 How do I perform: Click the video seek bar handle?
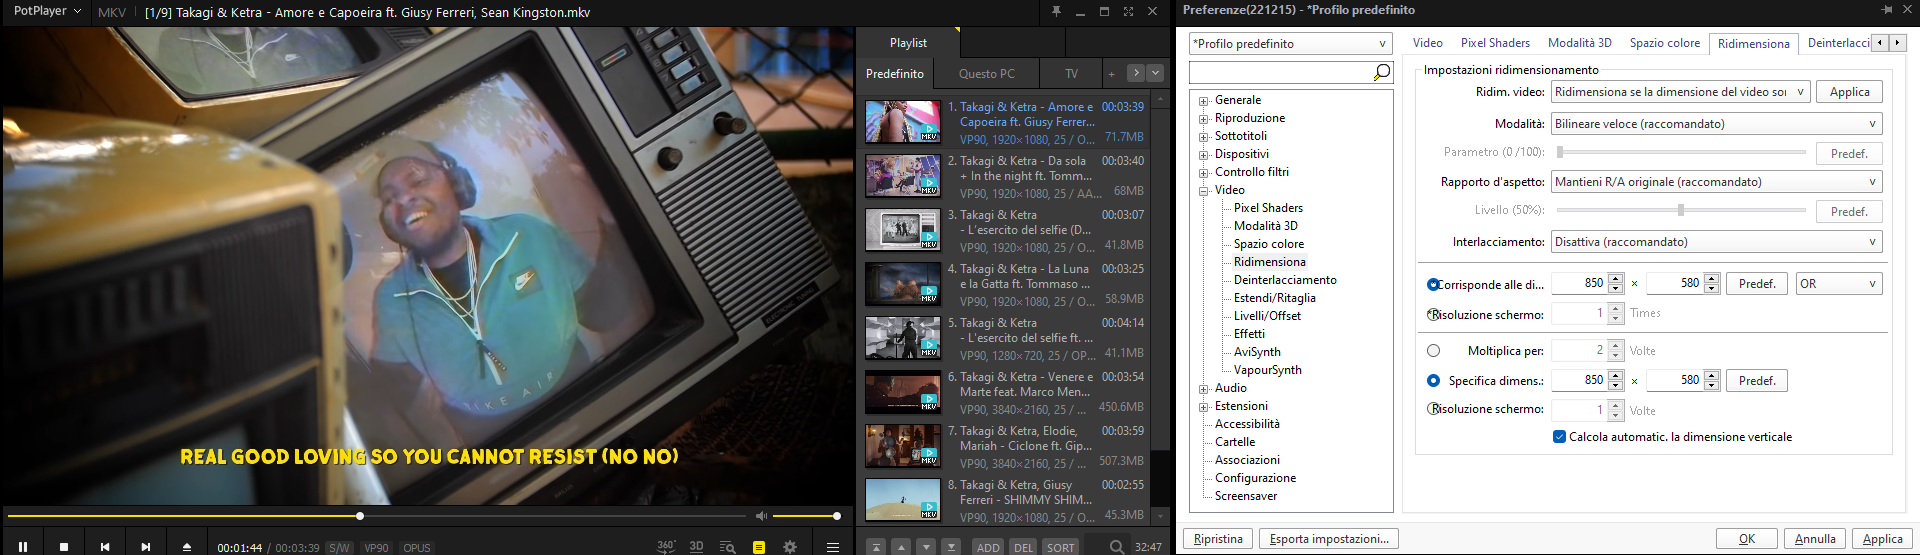(360, 516)
